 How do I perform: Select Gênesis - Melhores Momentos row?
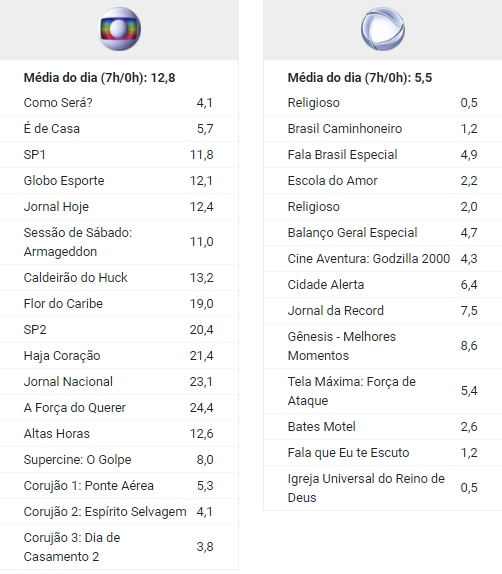tap(383, 346)
